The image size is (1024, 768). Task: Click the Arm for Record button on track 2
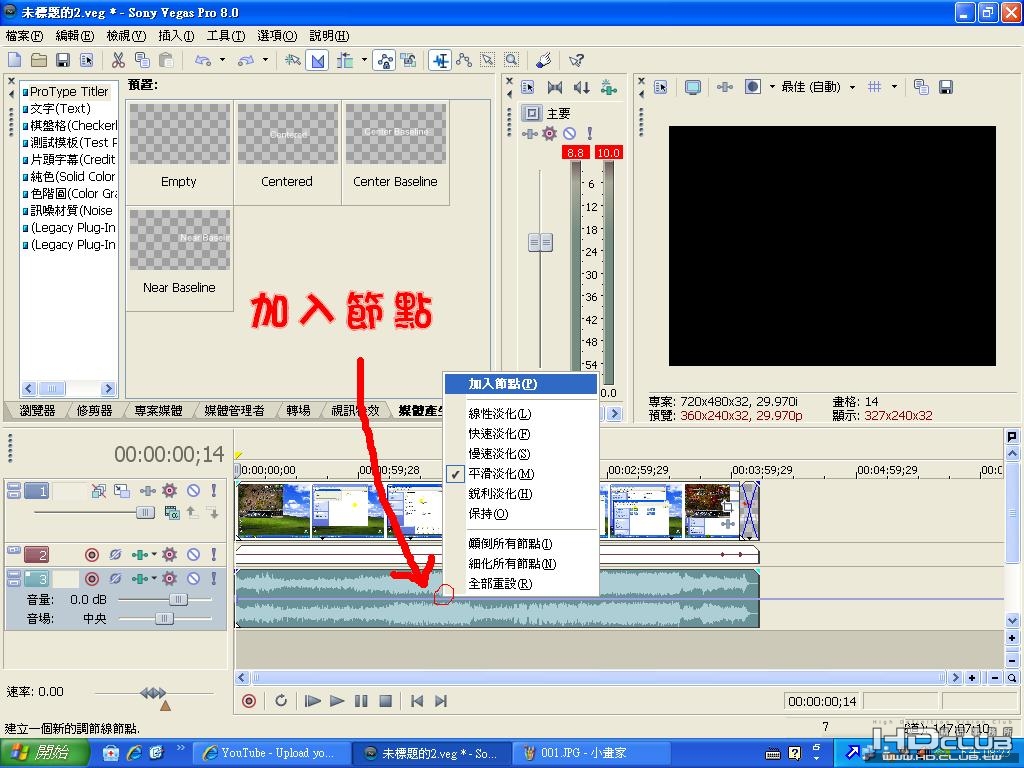[x=92, y=554]
